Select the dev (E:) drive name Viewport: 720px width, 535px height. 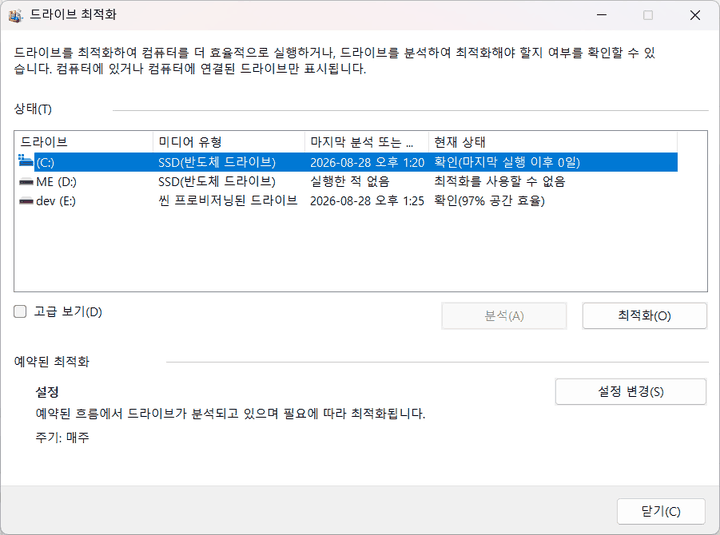(56, 201)
